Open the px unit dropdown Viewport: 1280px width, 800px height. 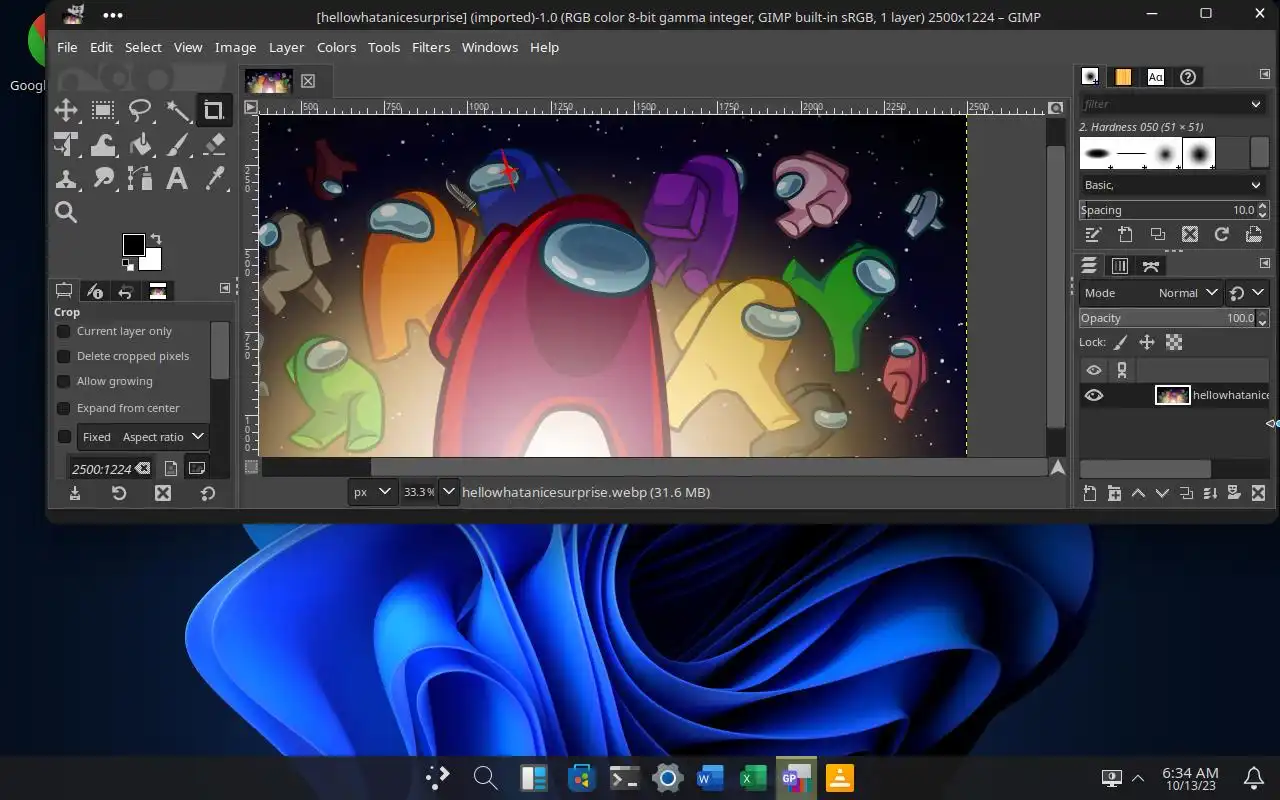372,492
